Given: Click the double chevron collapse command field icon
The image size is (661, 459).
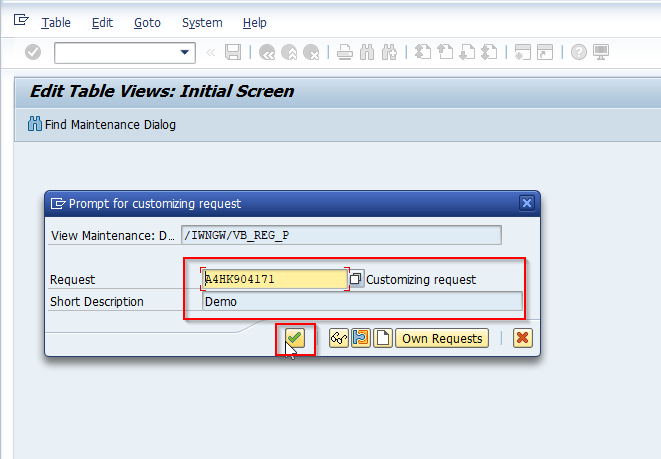Looking at the screenshot, I should point(210,52).
